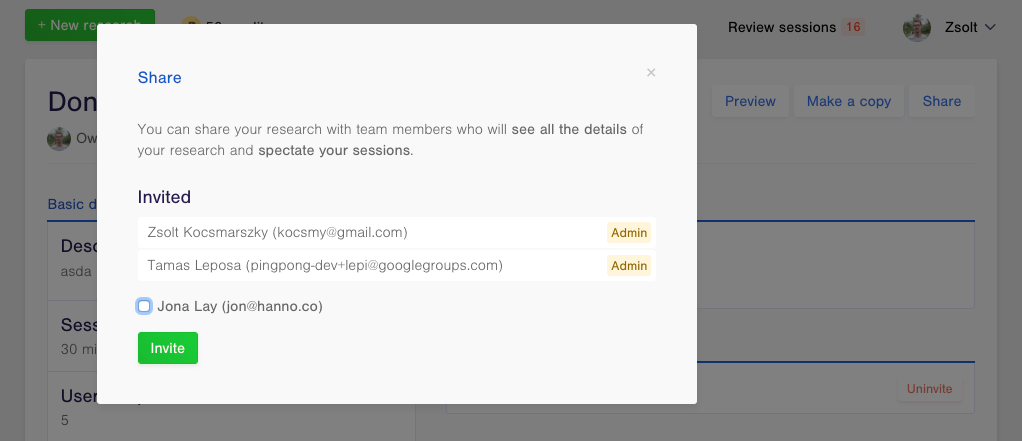The image size is (1022, 441).
Task: Open Review sessions link
Action: click(781, 27)
